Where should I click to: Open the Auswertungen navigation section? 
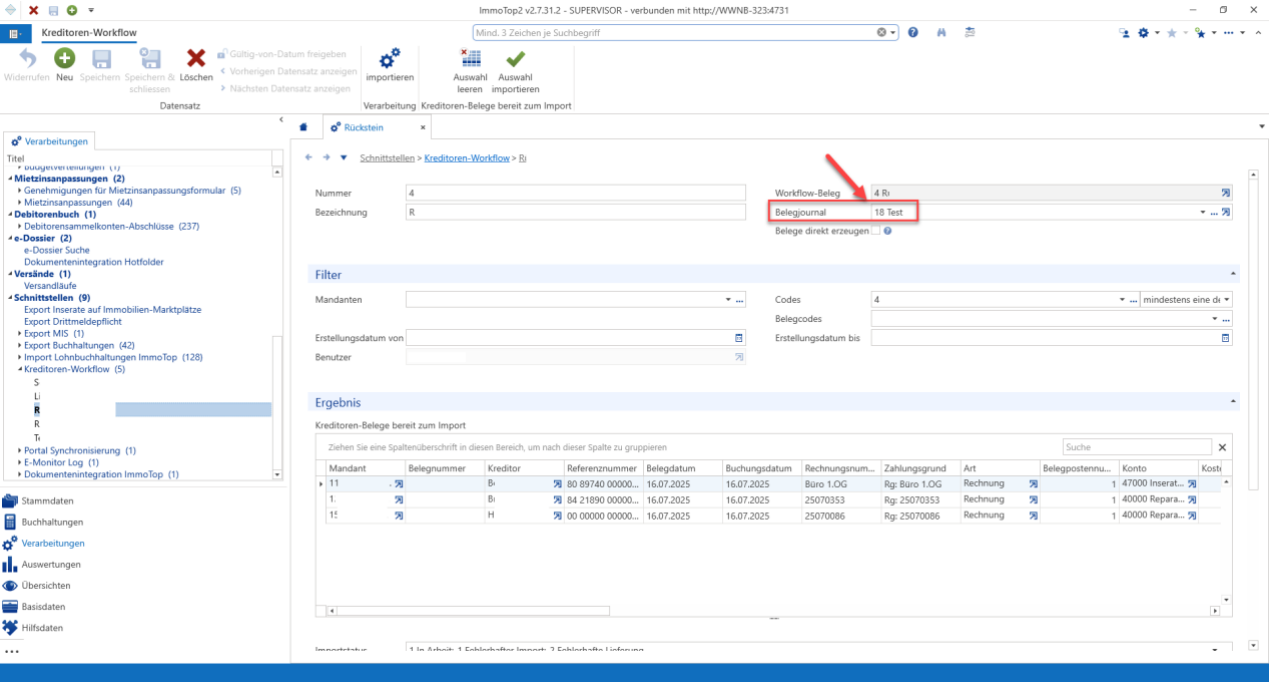click(52, 565)
